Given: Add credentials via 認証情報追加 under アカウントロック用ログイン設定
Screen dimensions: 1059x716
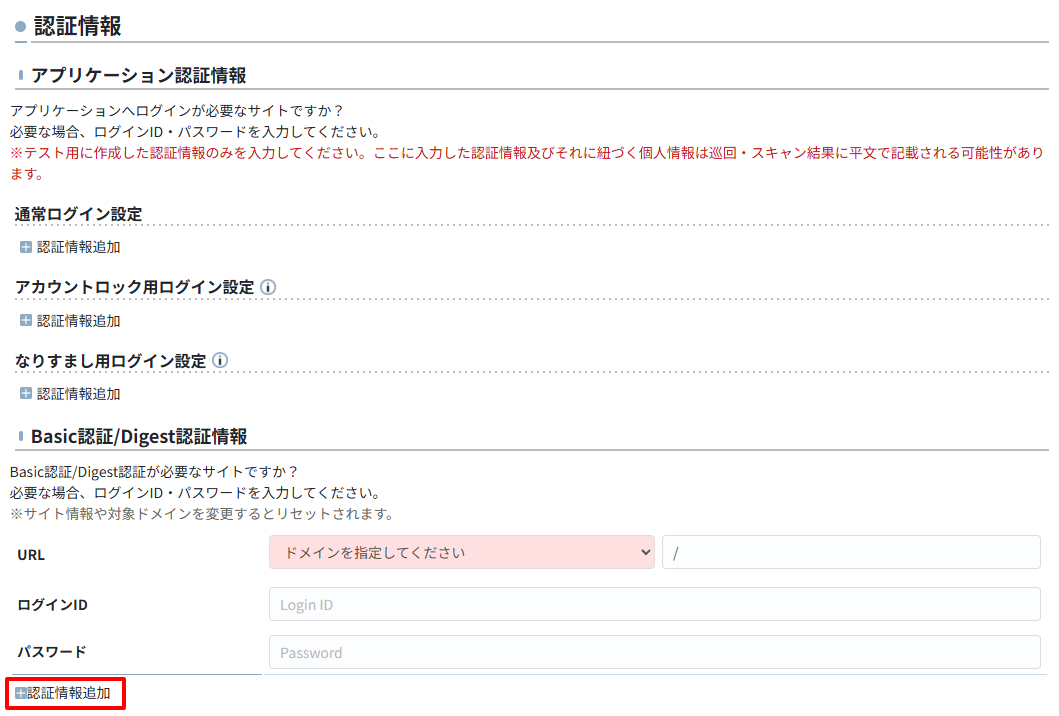Looking at the screenshot, I should click(x=78, y=321).
